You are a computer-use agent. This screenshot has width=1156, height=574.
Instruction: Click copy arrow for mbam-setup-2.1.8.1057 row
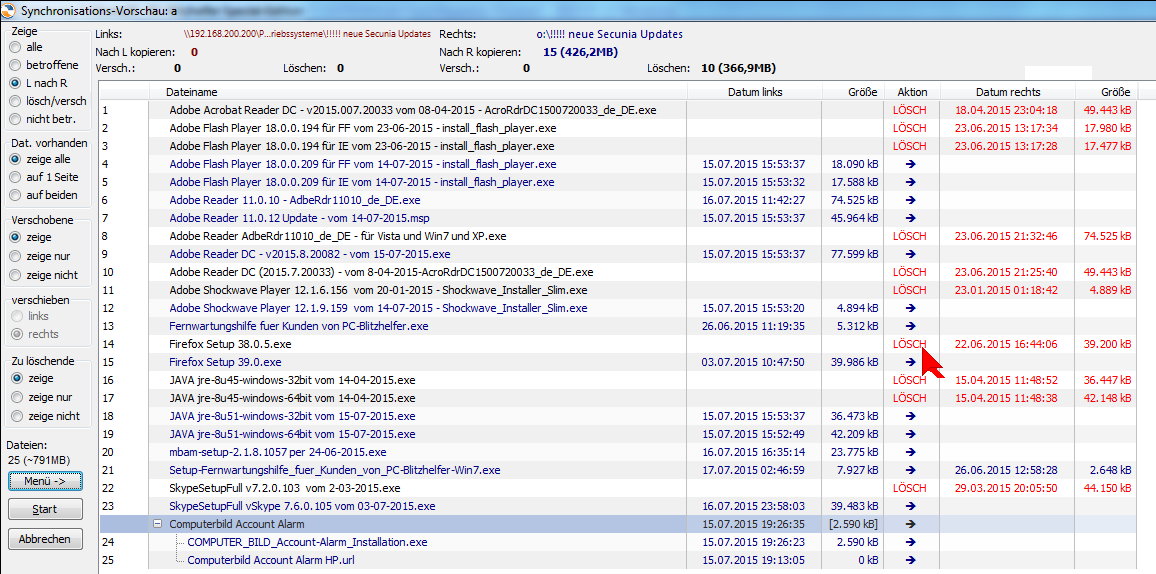tap(910, 452)
